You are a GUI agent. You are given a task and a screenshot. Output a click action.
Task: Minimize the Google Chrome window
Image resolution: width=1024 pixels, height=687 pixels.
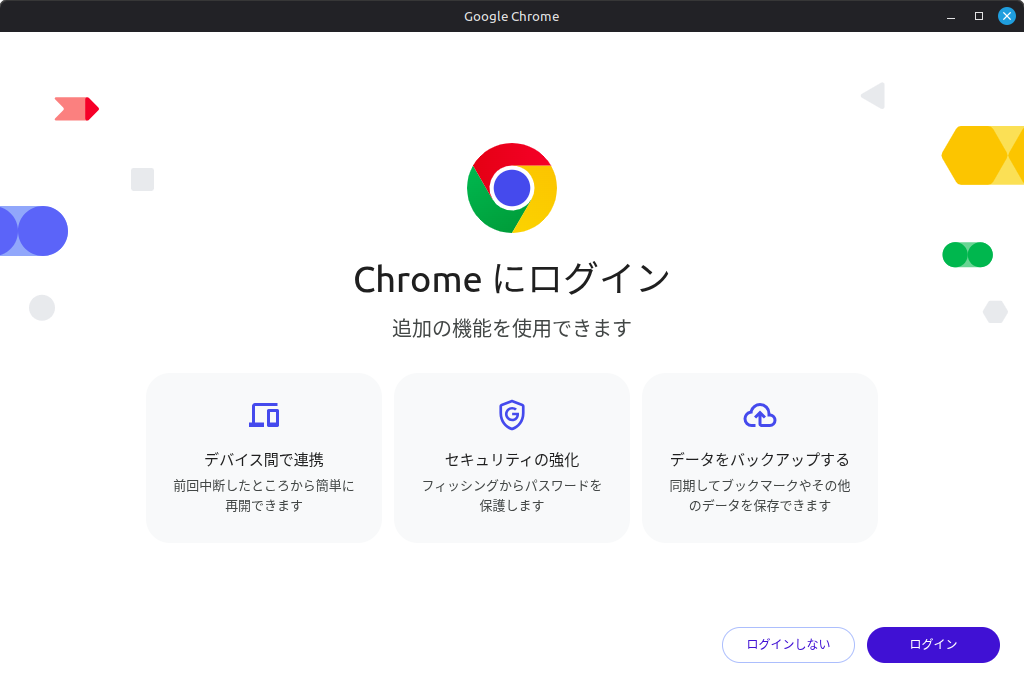[x=951, y=16]
